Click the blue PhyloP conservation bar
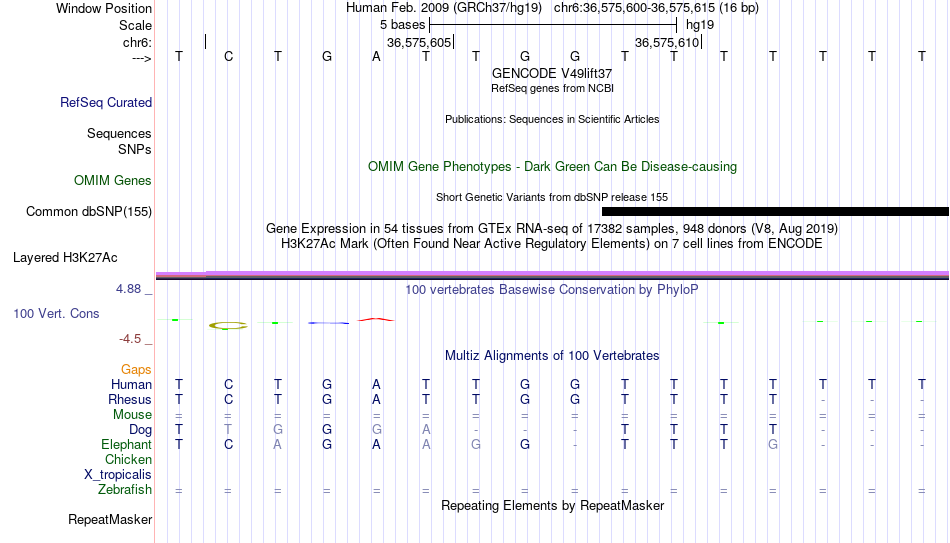This screenshot has width=950, height=543. (x=328, y=323)
